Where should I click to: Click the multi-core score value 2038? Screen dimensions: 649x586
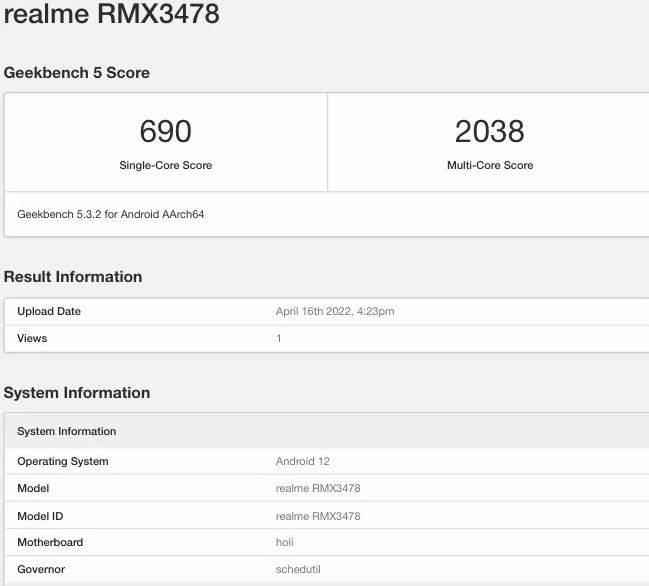(490, 131)
